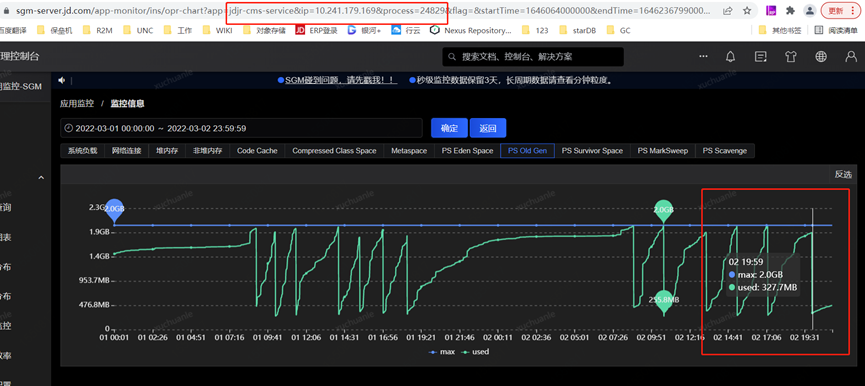This screenshot has width=865, height=386.
Task: Open the Nexus Repository bookmark
Action: [x=471, y=31]
